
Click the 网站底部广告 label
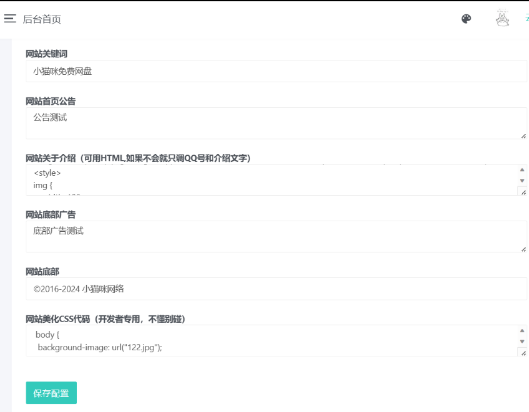(51, 215)
